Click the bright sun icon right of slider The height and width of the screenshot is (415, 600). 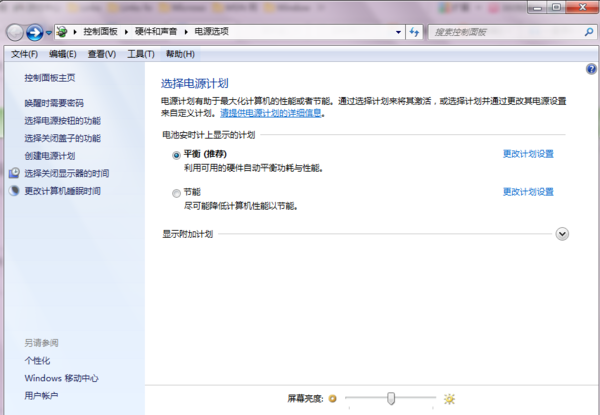point(449,399)
